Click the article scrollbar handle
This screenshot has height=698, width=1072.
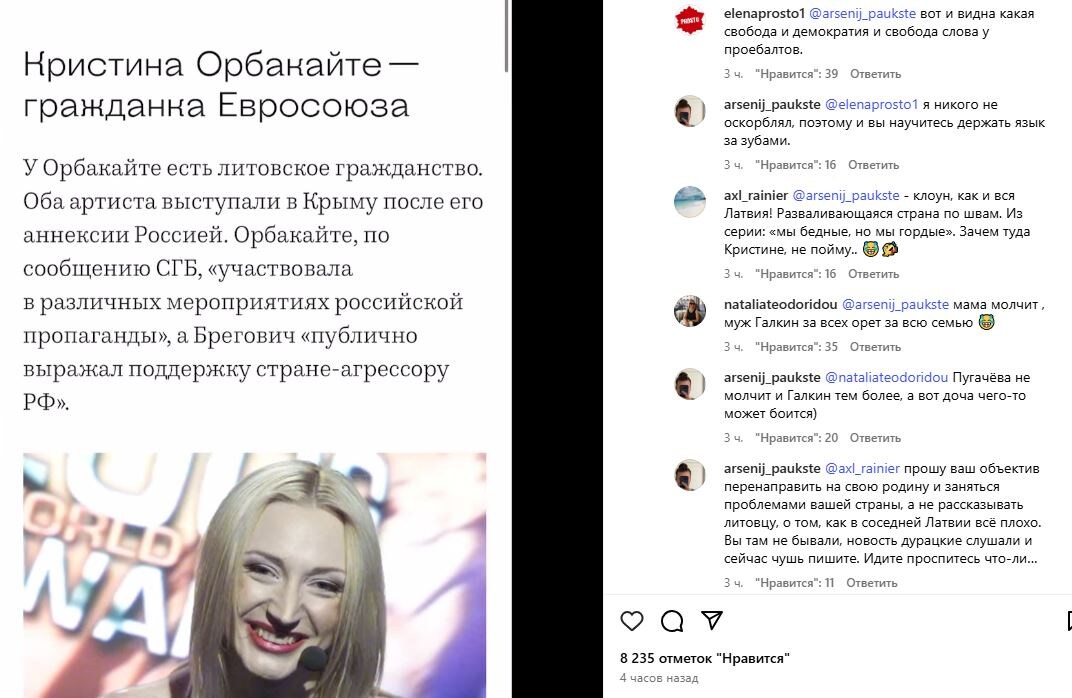tap(507, 36)
